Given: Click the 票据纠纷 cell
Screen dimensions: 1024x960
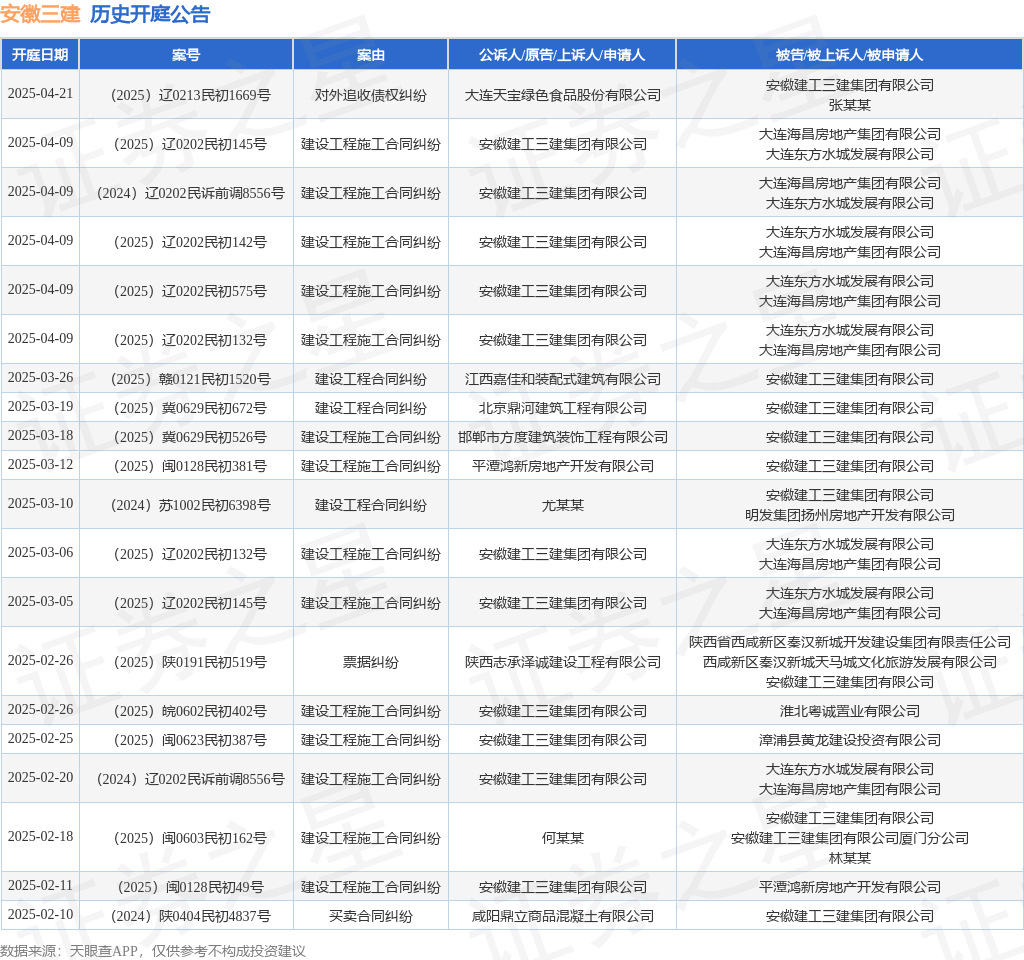Looking at the screenshot, I should (370, 662).
